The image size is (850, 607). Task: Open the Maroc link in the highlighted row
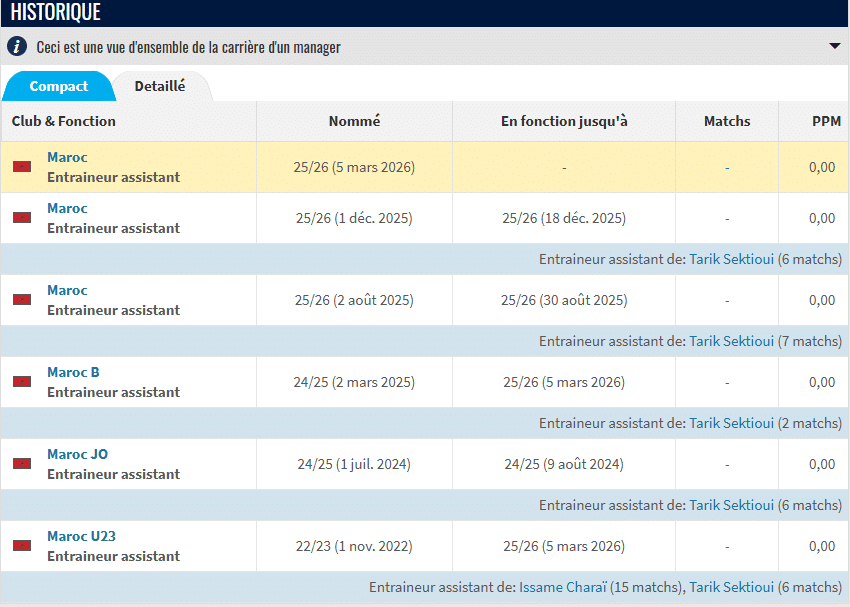click(67, 157)
